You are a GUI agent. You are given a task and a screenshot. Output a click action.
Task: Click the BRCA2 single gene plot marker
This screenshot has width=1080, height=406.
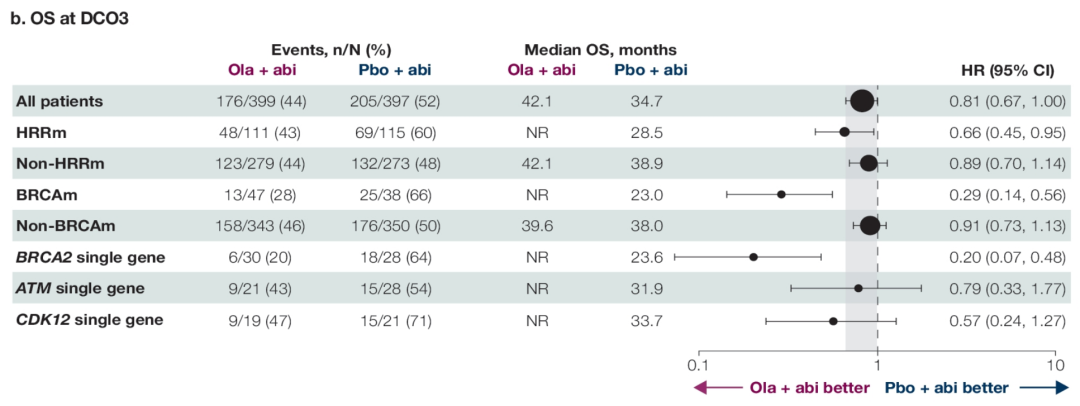pyautogui.click(x=753, y=257)
